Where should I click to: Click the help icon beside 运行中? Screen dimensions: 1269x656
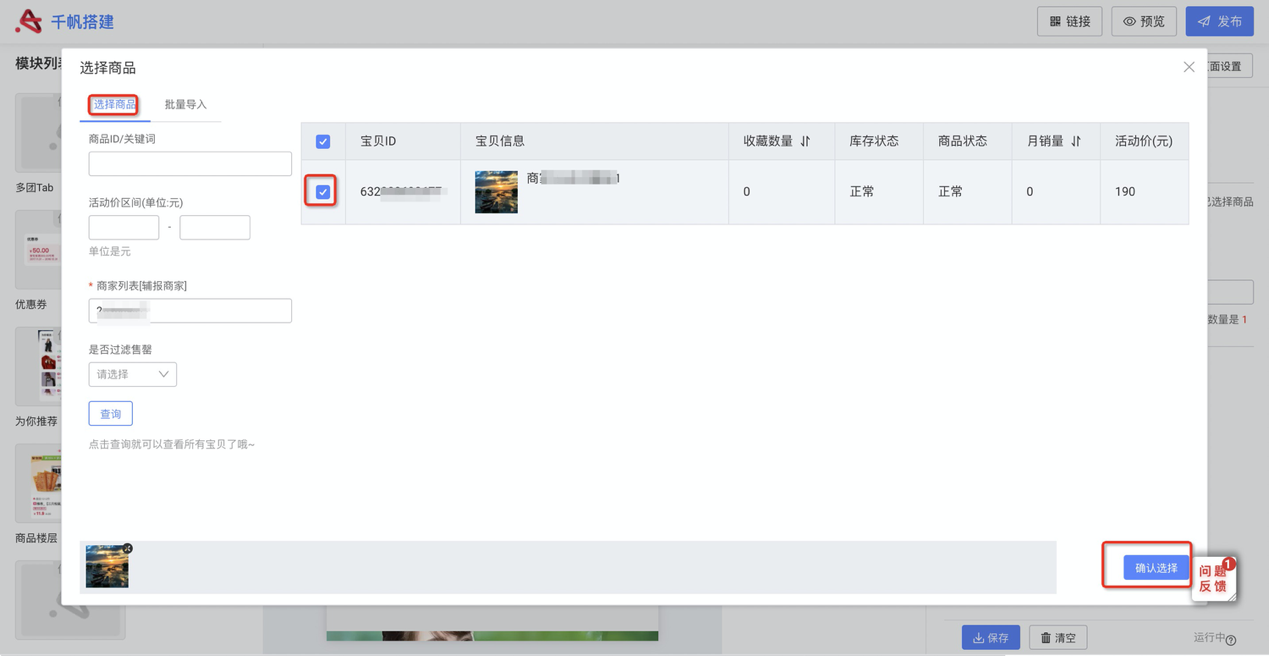[1231, 640]
